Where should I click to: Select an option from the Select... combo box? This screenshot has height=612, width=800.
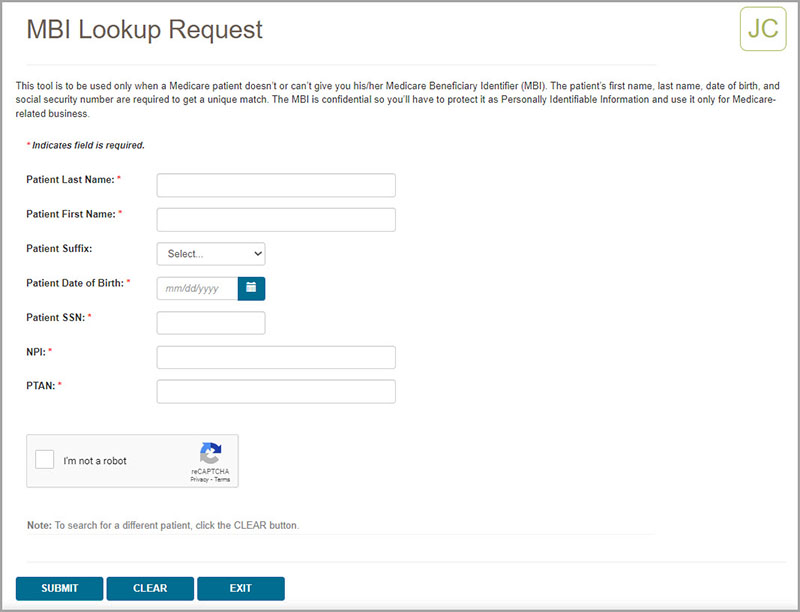[x=210, y=253]
